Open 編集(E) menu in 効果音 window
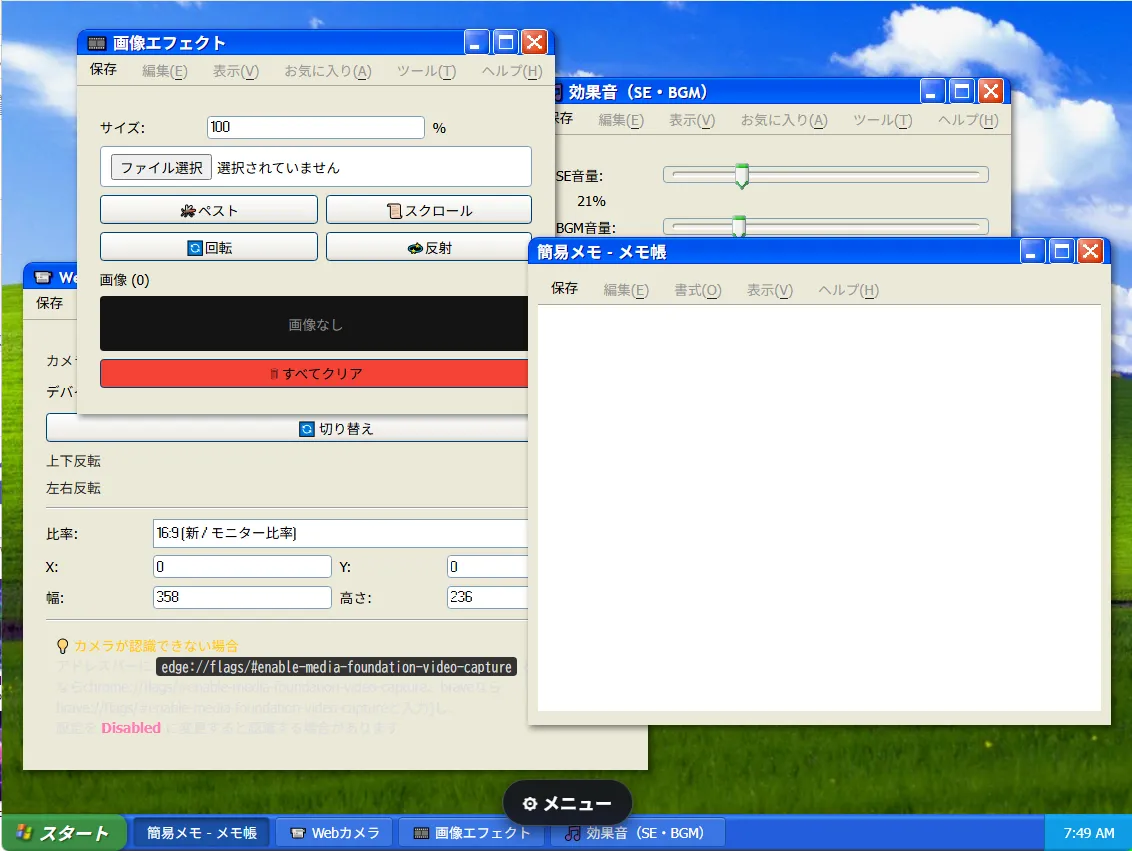Viewport: 1132px width, 851px height. click(621, 120)
